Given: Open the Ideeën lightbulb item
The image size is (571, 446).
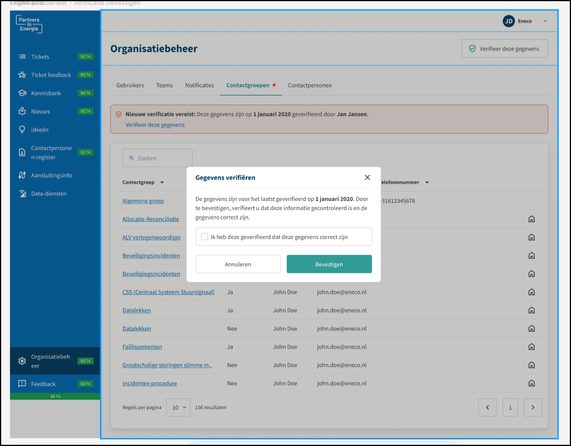Looking at the screenshot, I should pos(22,130).
